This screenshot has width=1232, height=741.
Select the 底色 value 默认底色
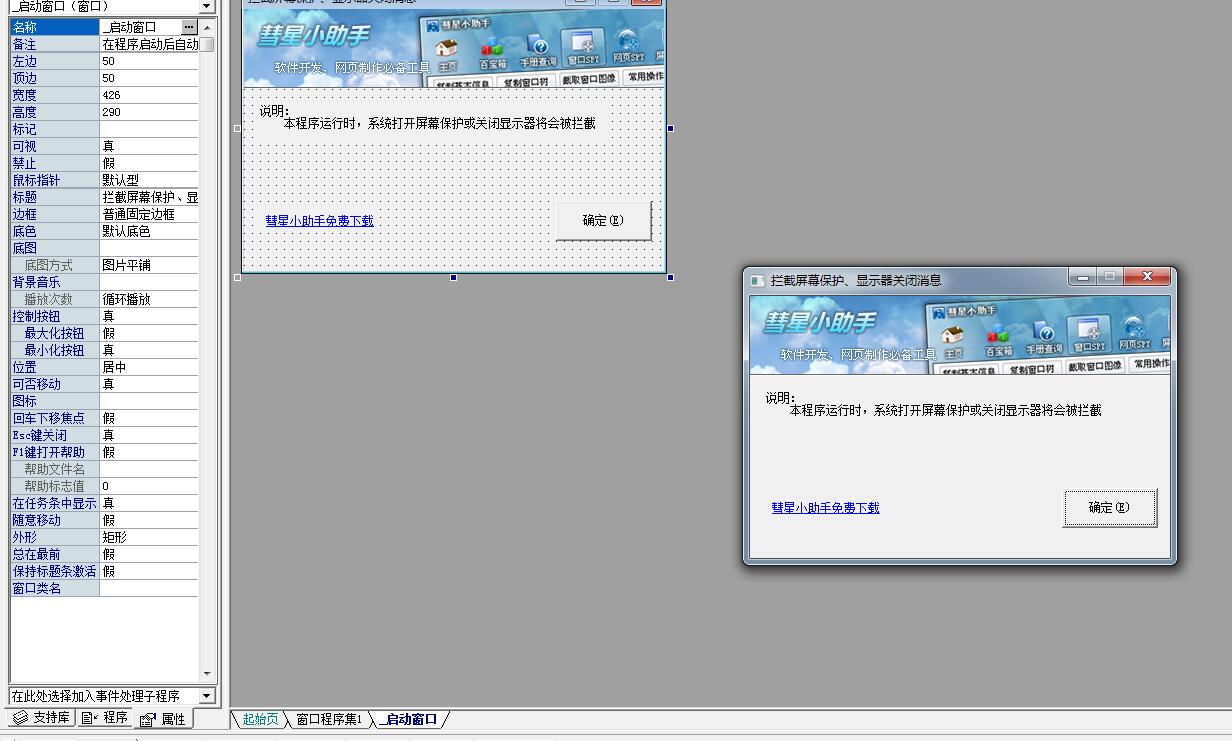coord(149,231)
